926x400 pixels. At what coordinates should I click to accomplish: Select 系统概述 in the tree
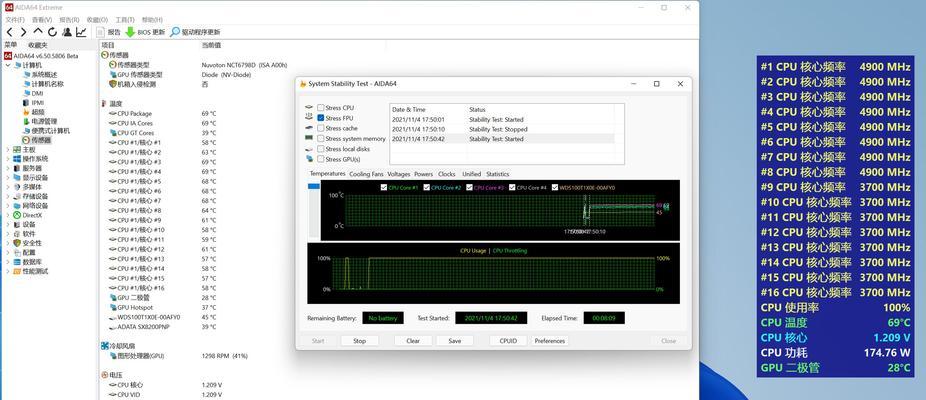point(40,74)
